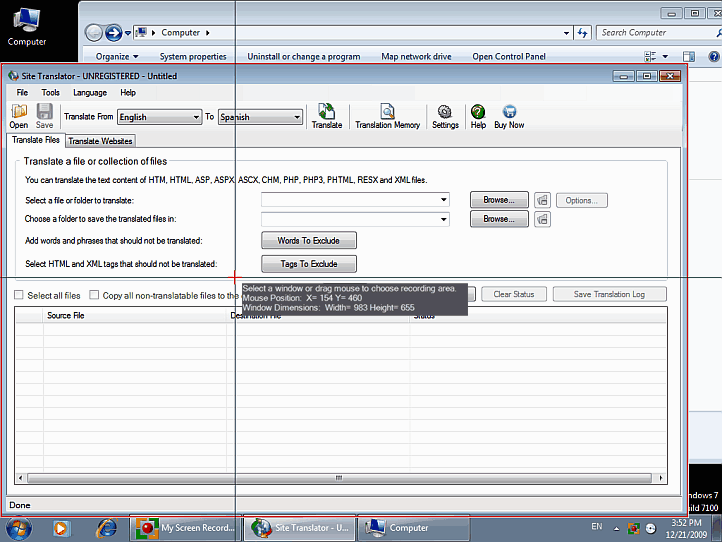Launch Windows Media Player from the taskbar
This screenshot has width=722, height=542.
[x=60, y=528]
